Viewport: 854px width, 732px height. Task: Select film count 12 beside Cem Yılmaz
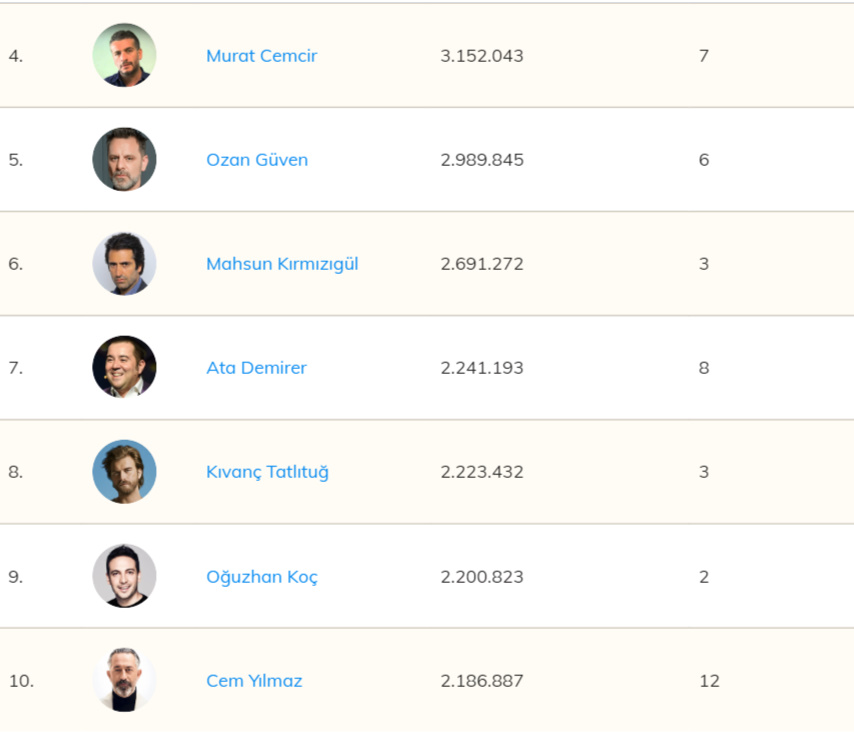point(709,681)
